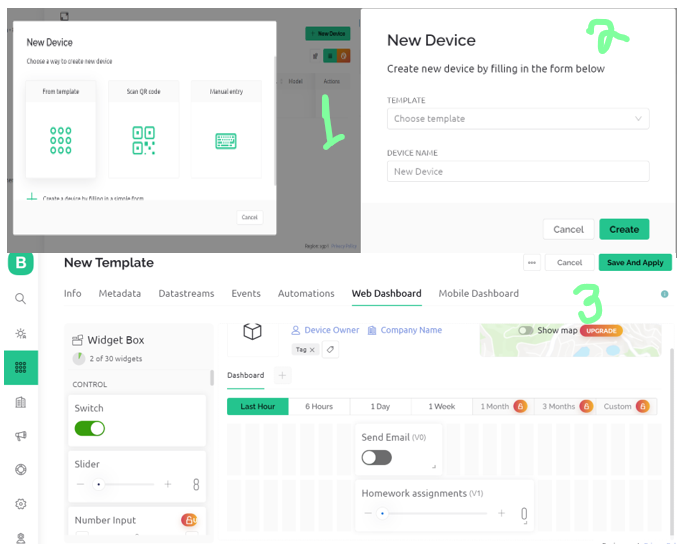The height and width of the screenshot is (558, 682).
Task: Choose the From template grid icon
Action: point(60,140)
